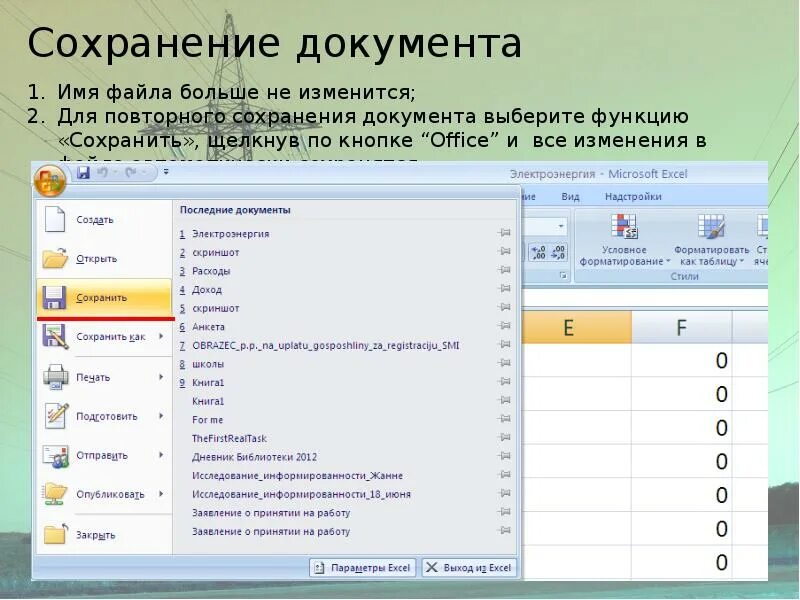This screenshot has height=600, width=800.
Task: Click the round Office button
Action: coord(49,181)
